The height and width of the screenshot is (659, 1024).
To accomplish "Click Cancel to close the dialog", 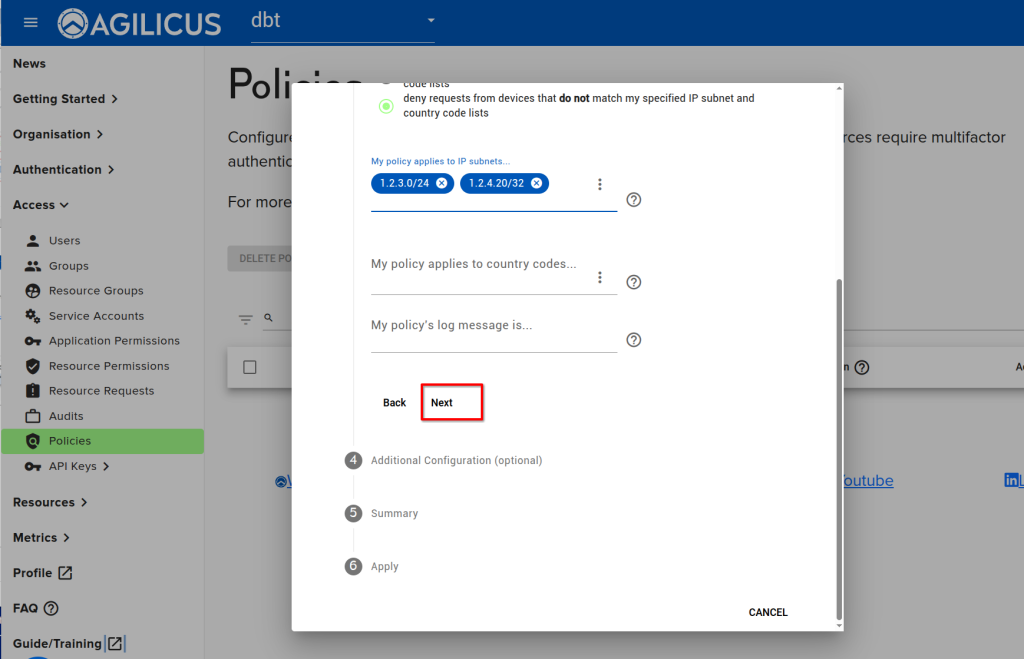I will coord(768,612).
